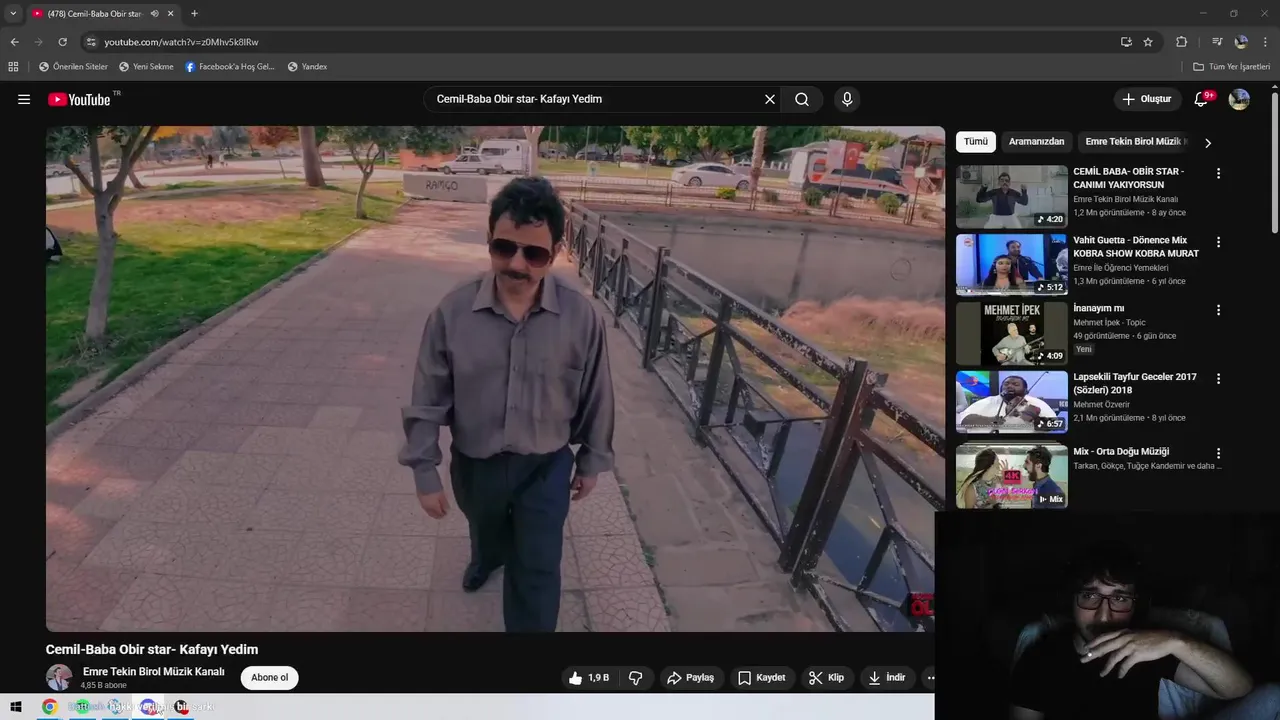Screen dimensions: 1280x720
Task: Open Vahit Guetta Dönence Mix thumbnail
Action: pos(1012,265)
